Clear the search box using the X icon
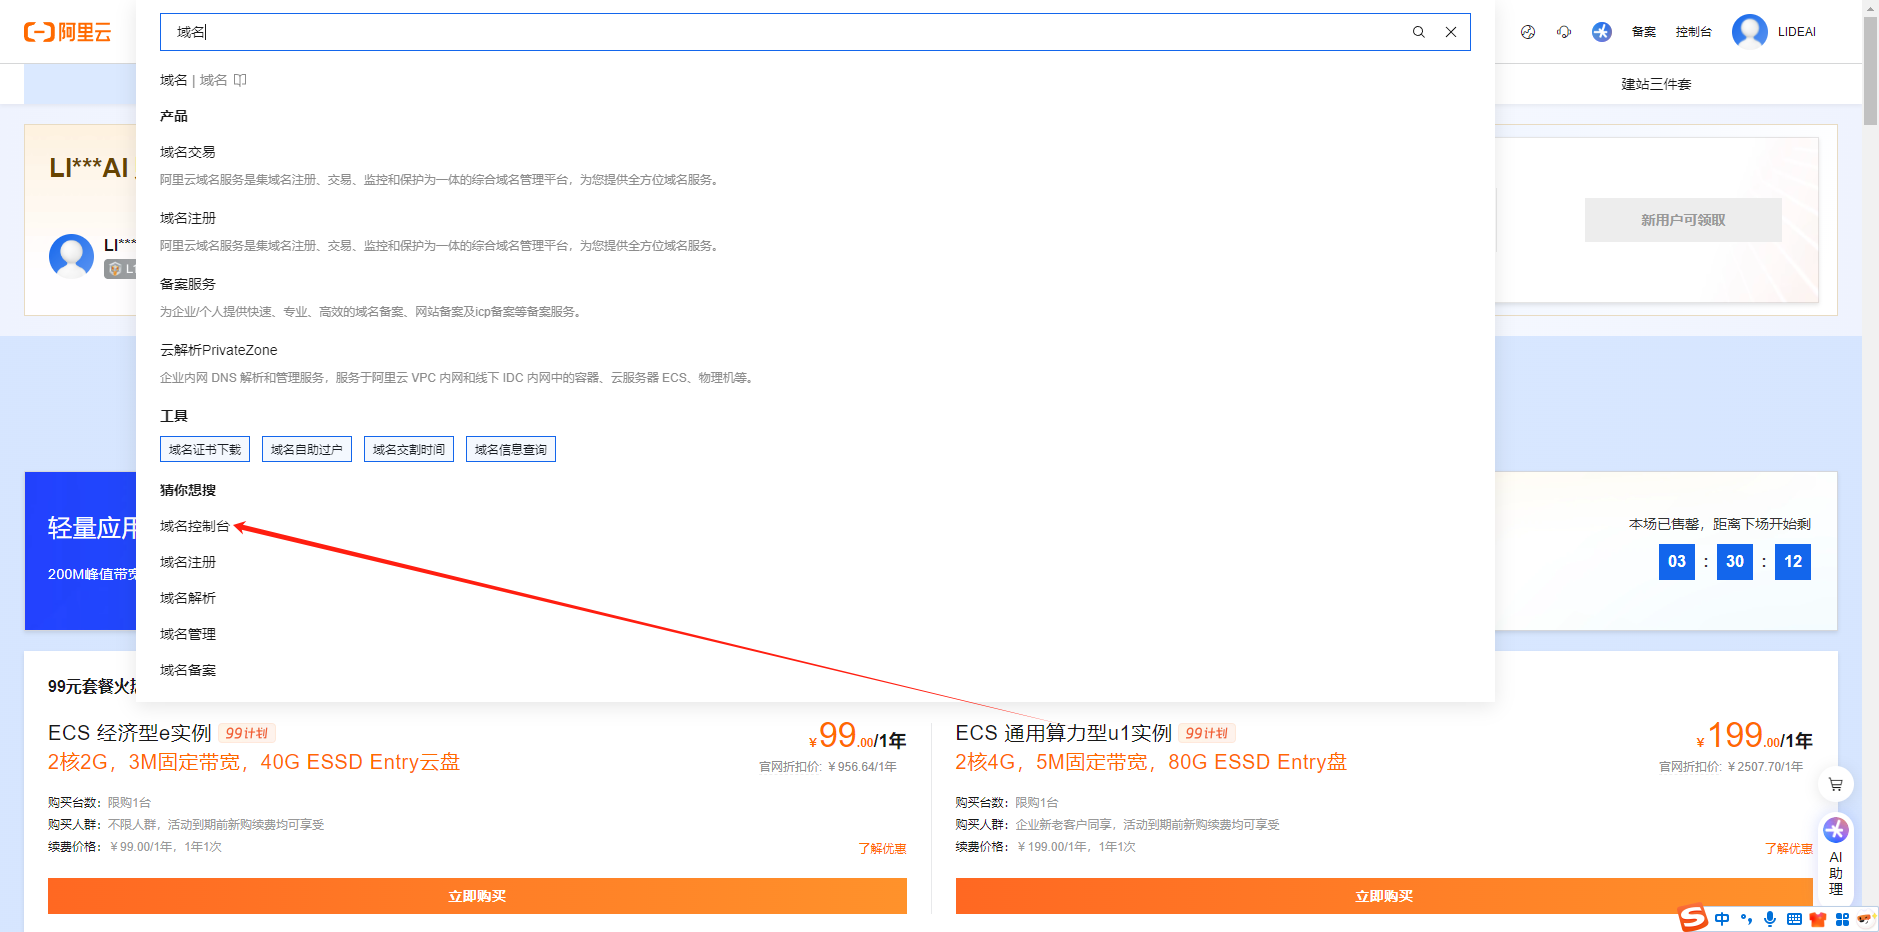 tap(1451, 31)
